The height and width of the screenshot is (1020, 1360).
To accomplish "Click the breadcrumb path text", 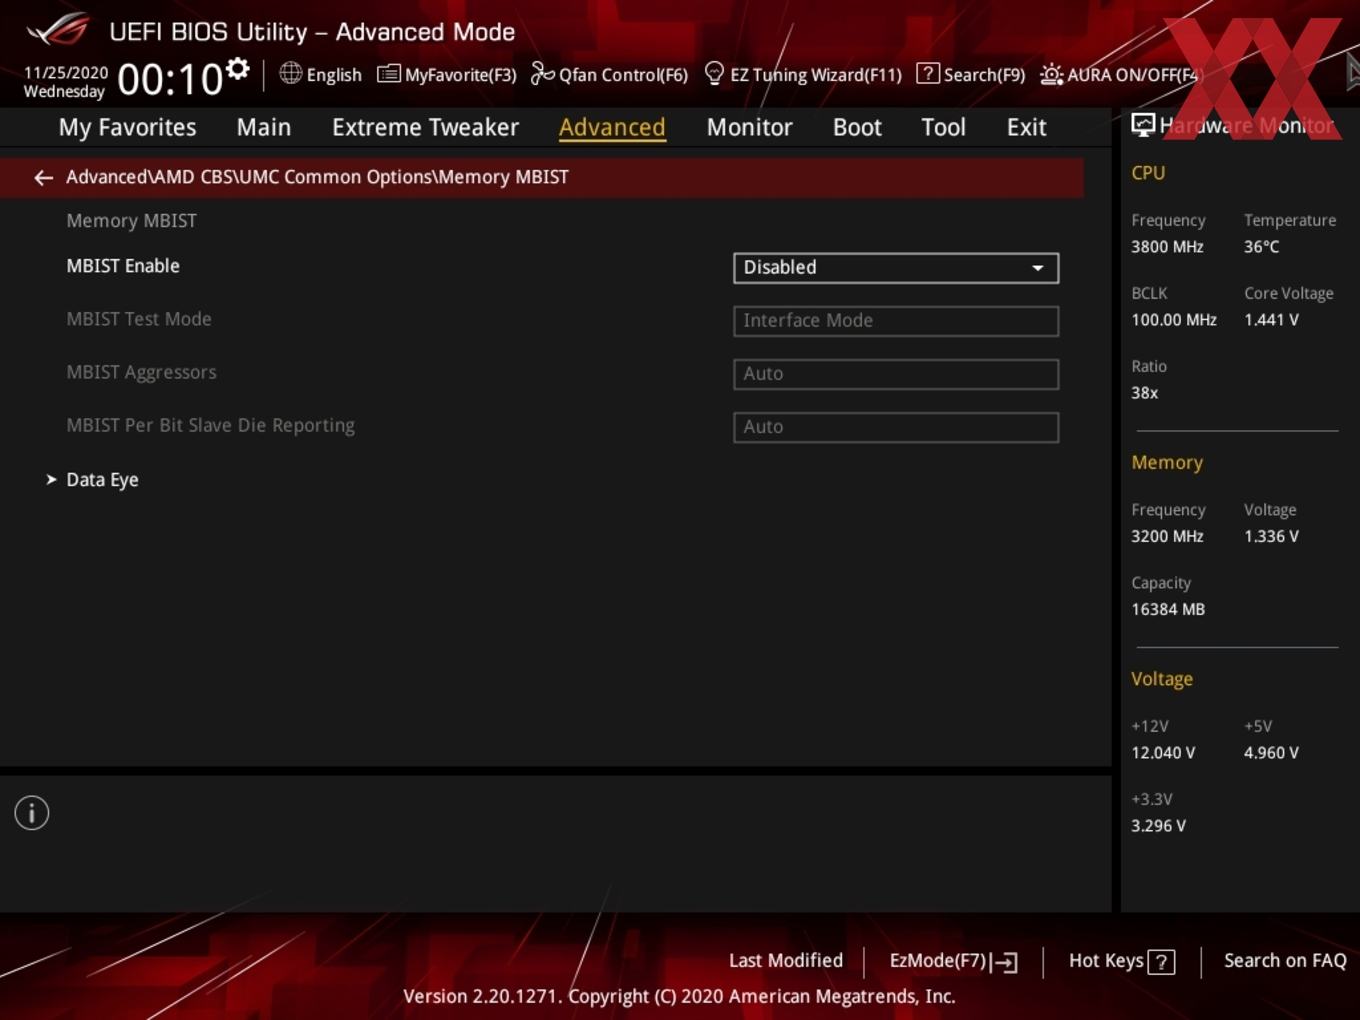I will [317, 177].
